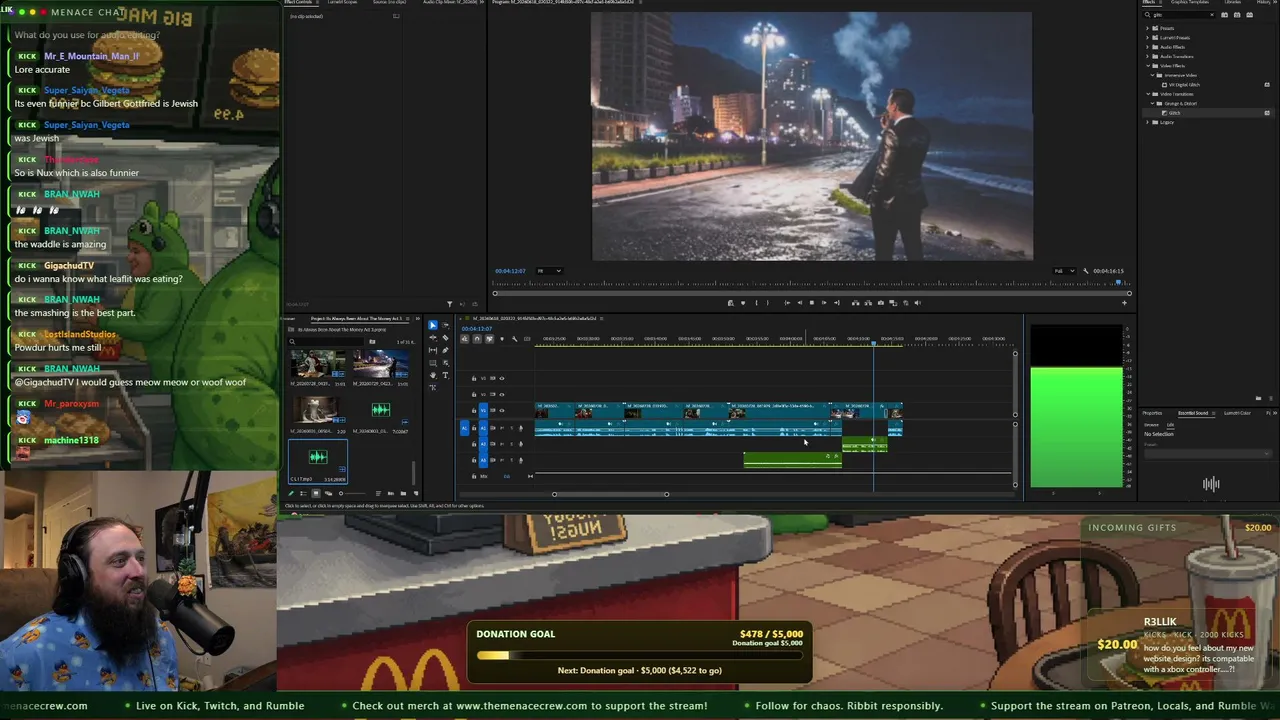Screen dimensions: 1280x720
Task: Click the Extract button in Program monitor
Action: coord(867,303)
